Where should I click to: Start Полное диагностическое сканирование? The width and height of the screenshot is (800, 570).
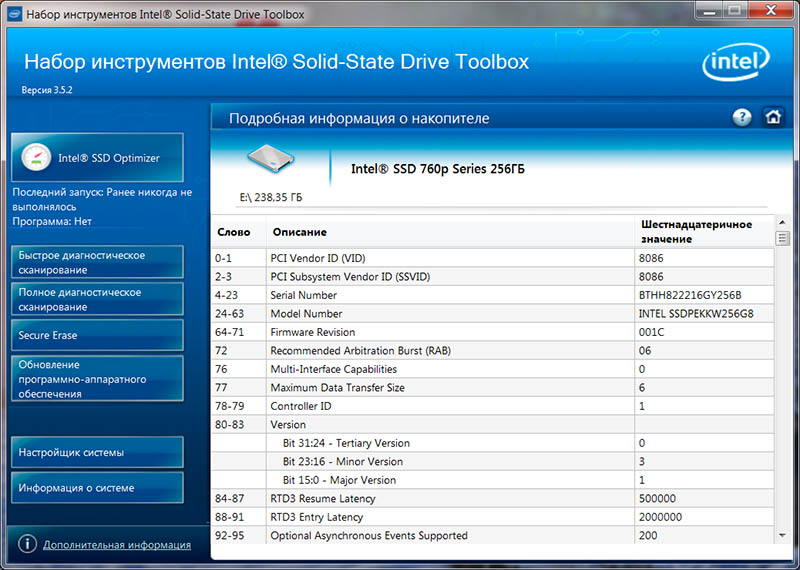point(97,300)
